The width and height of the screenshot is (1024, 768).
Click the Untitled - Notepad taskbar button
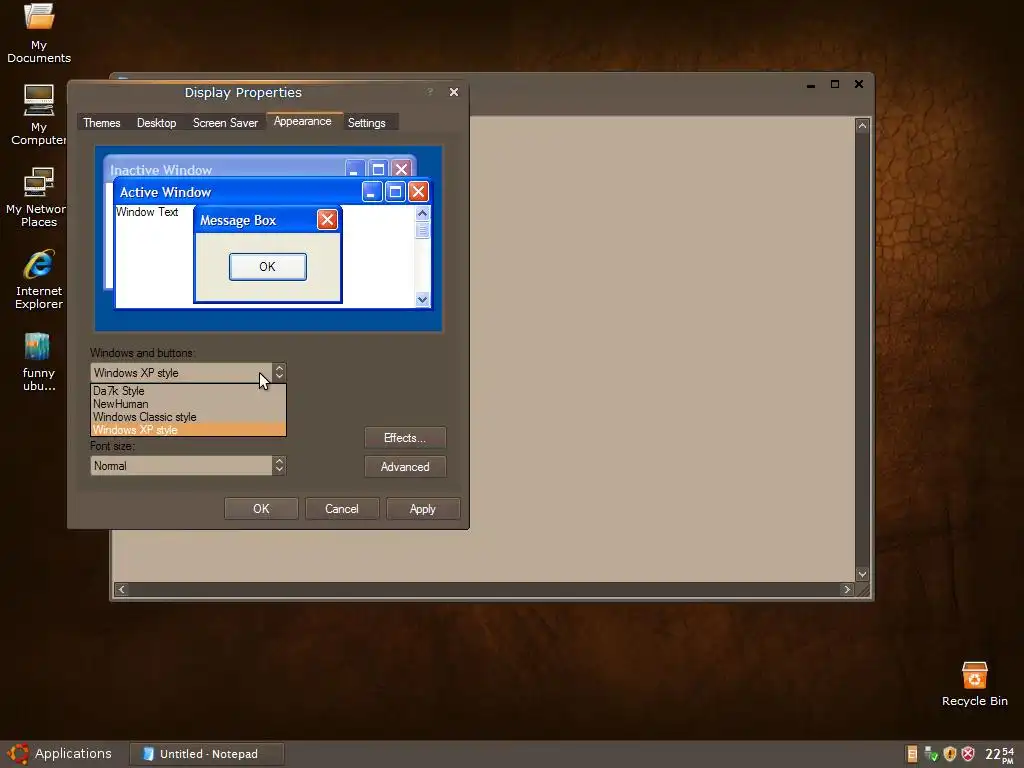[206, 754]
